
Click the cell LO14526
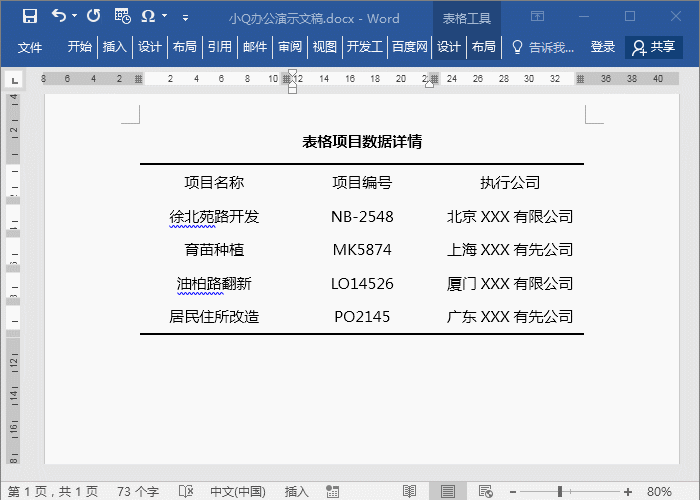click(x=362, y=283)
